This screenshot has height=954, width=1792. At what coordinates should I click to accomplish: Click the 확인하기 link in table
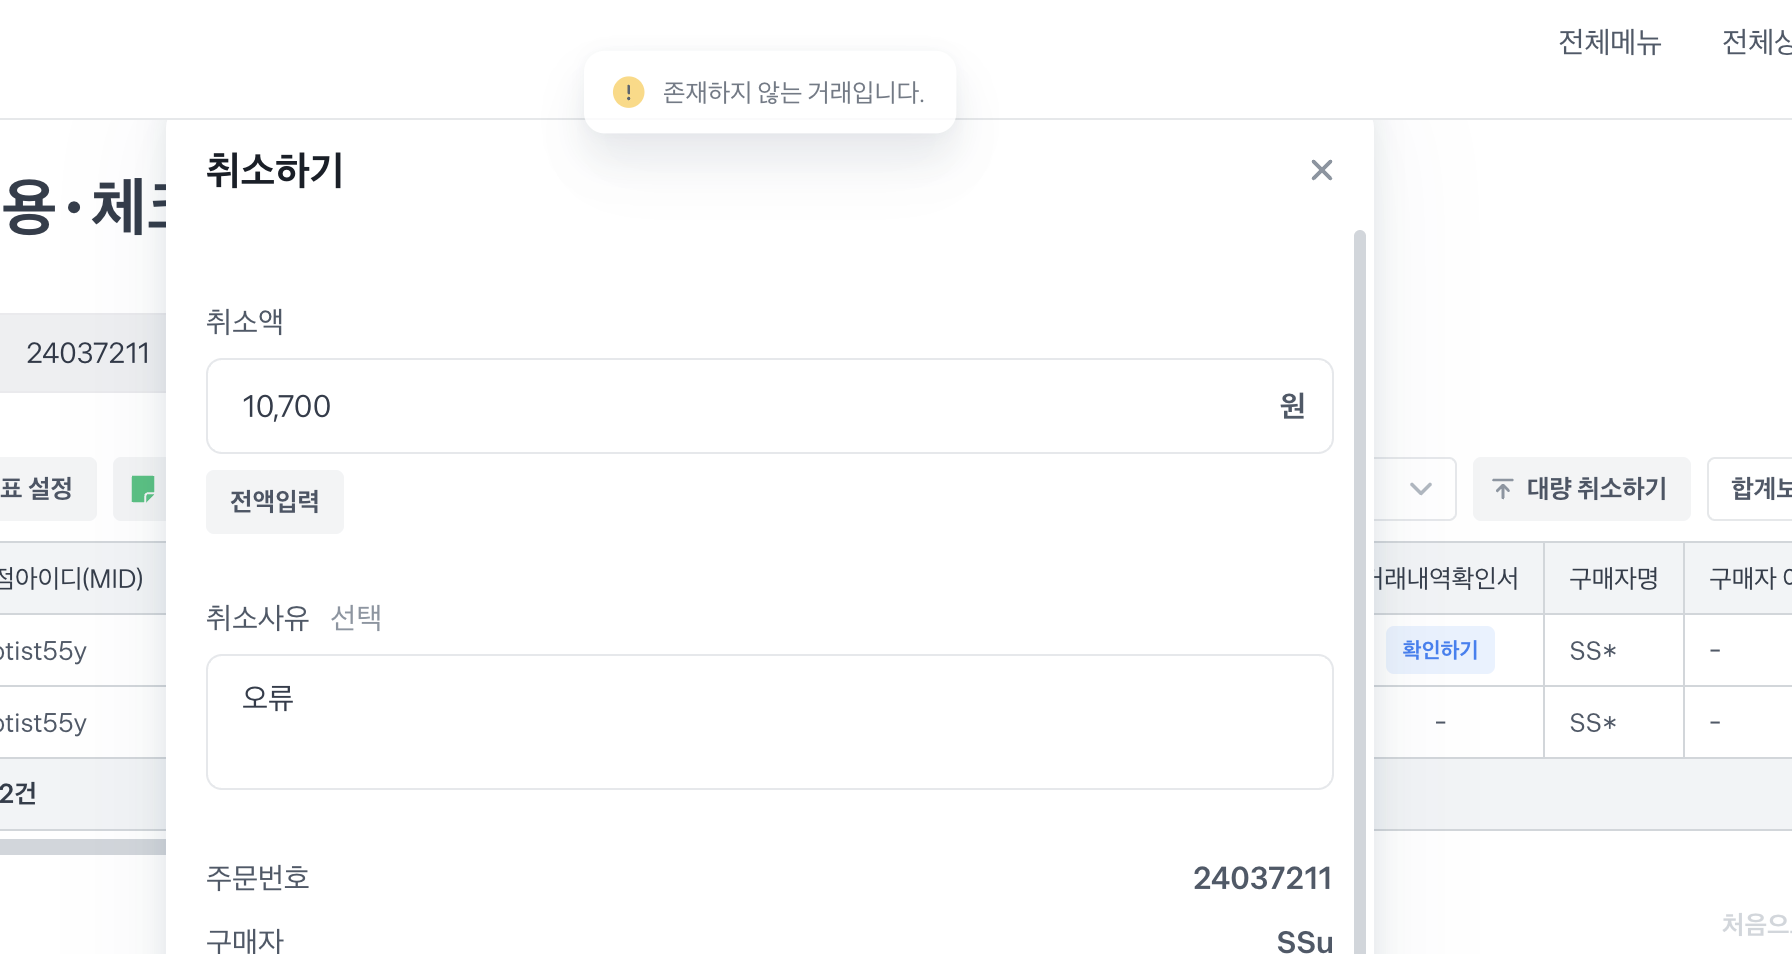pos(1439,650)
